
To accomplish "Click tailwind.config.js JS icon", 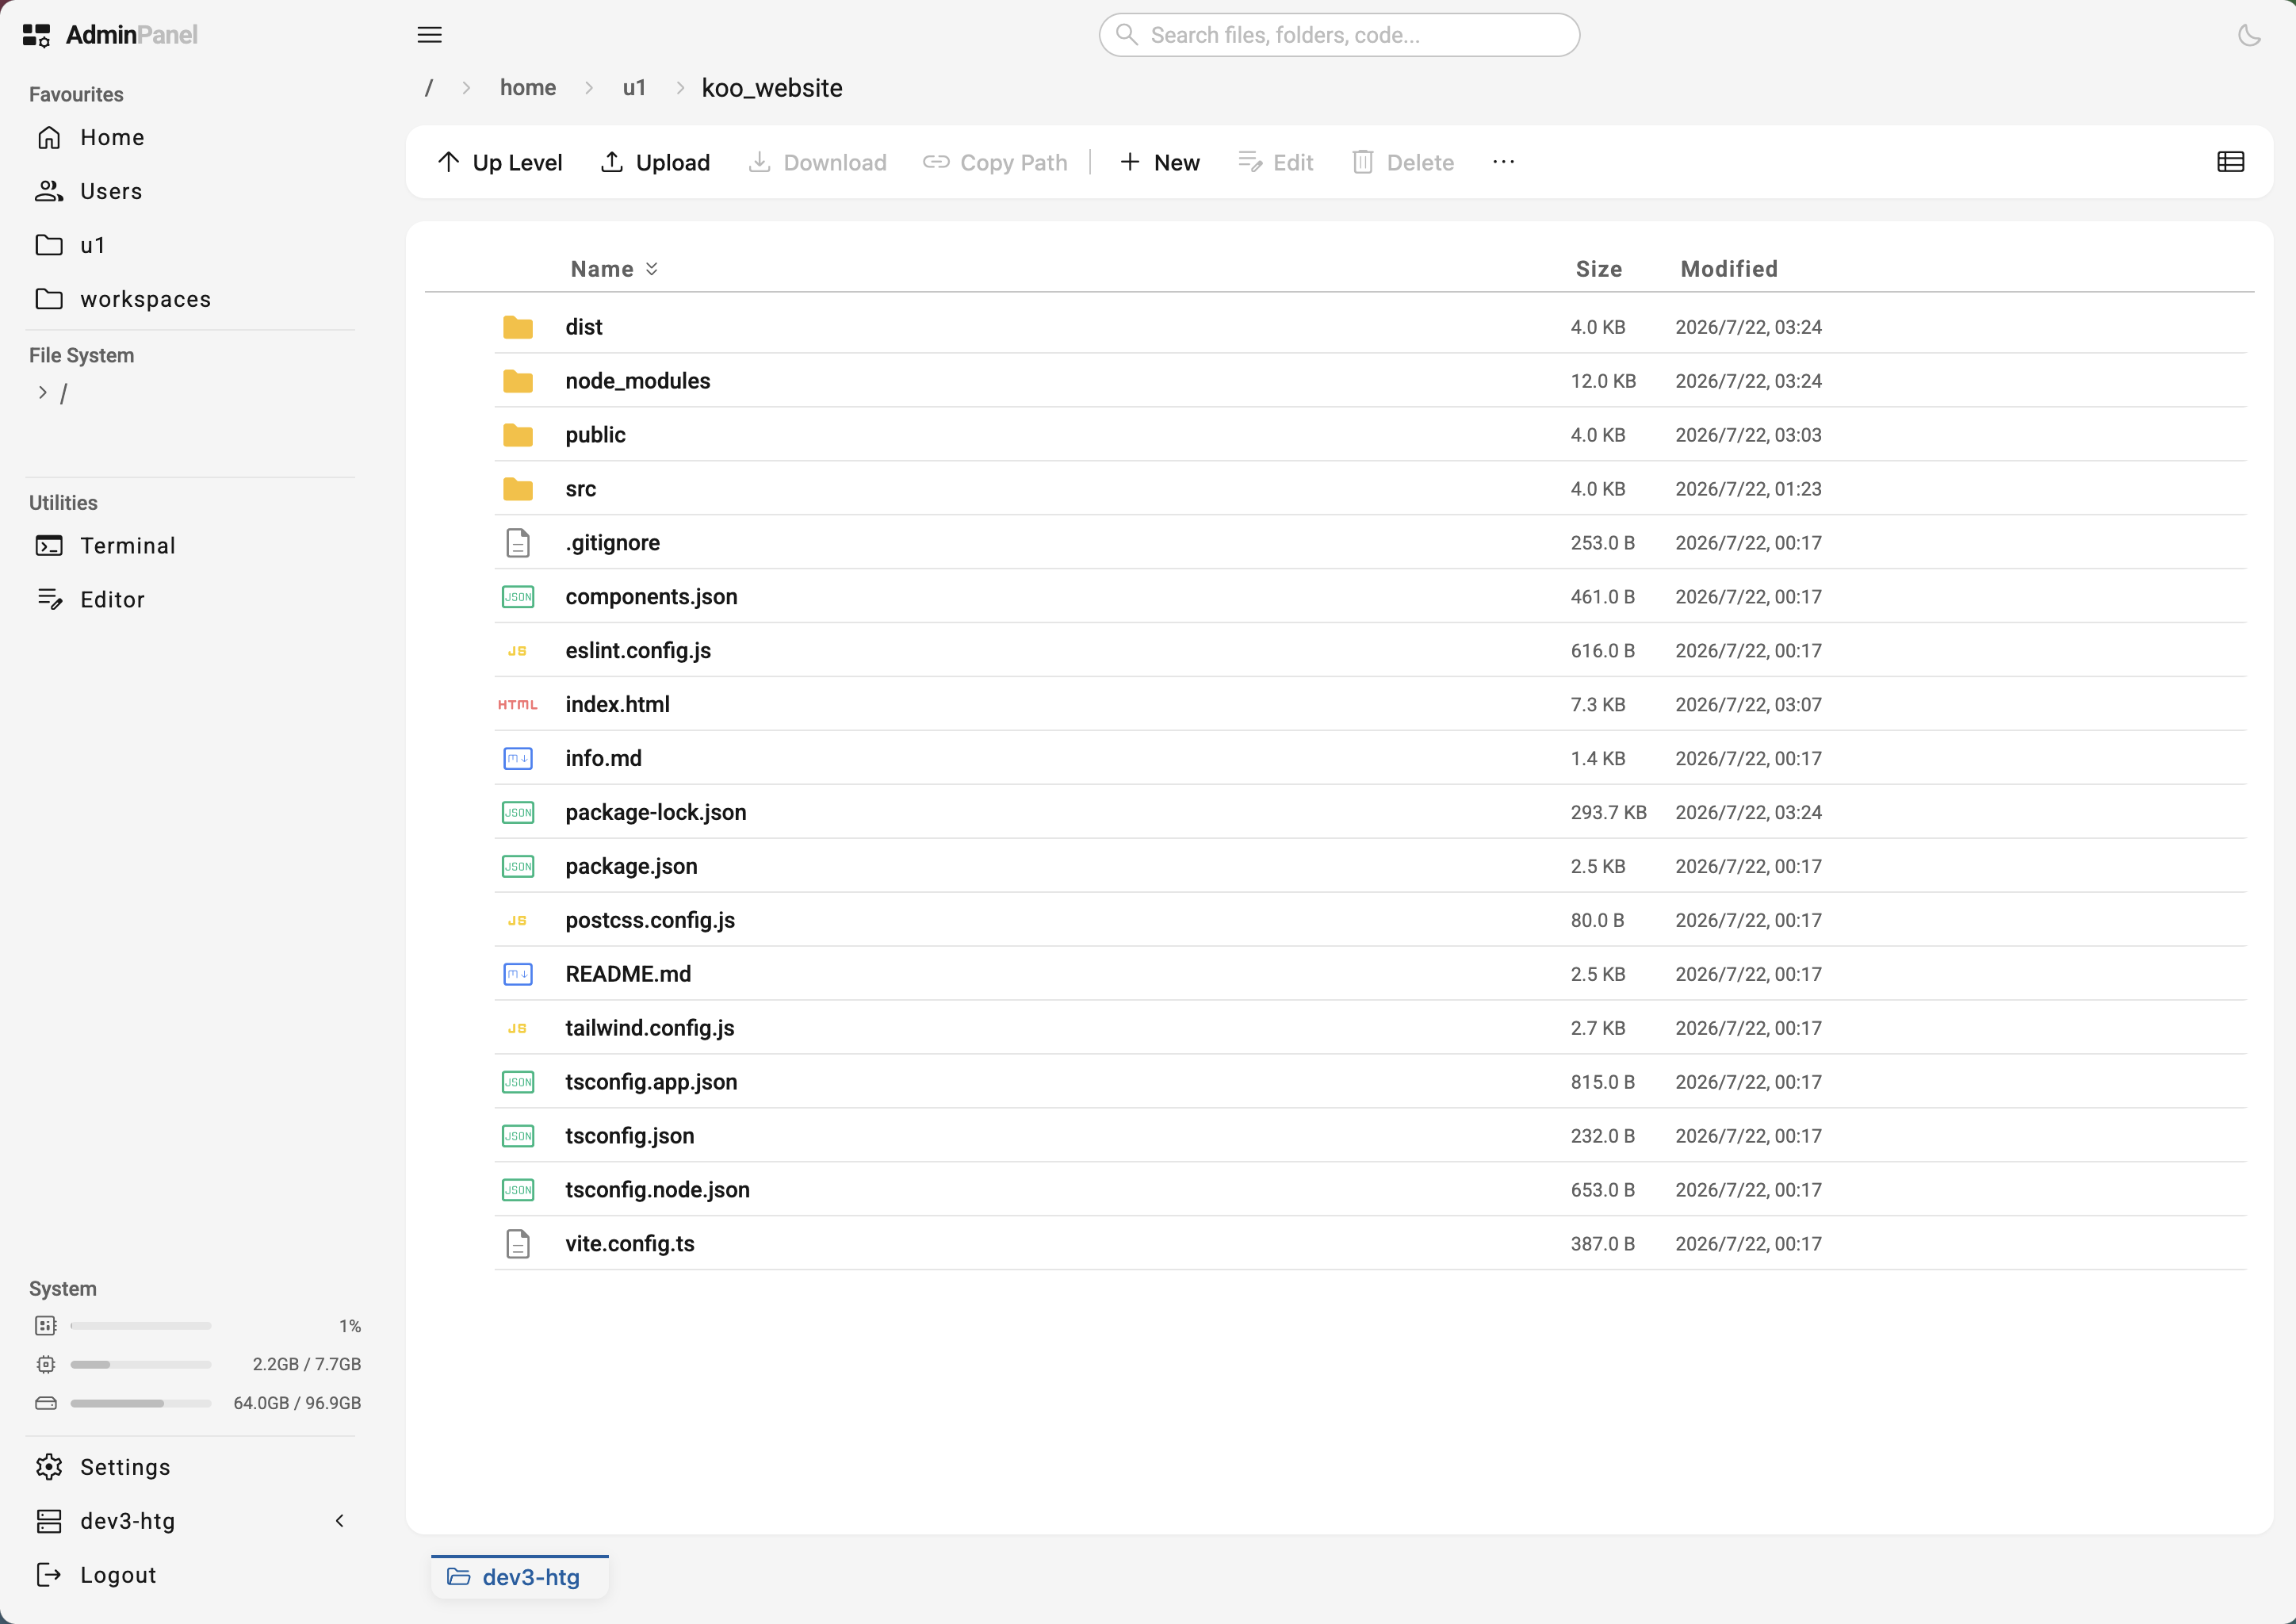I will click(518, 1029).
